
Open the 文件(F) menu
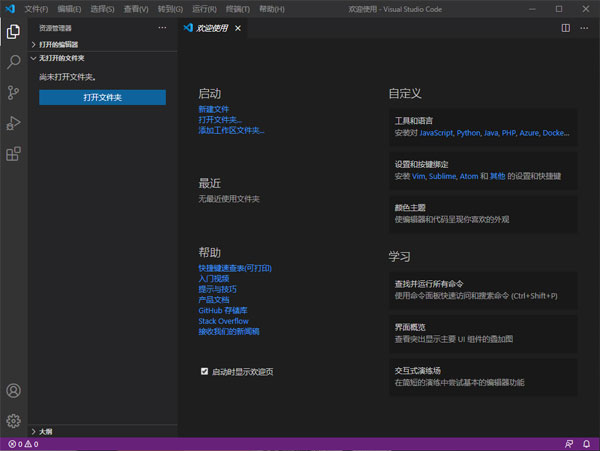[x=36, y=9]
